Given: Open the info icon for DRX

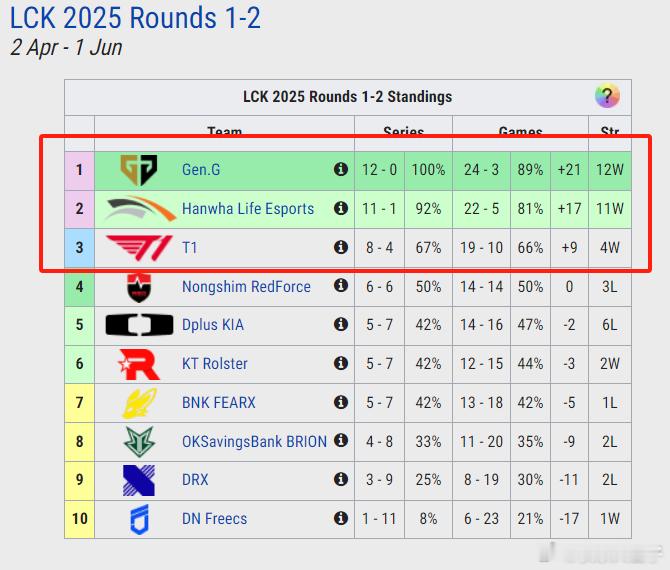Looking at the screenshot, I should (341, 479).
